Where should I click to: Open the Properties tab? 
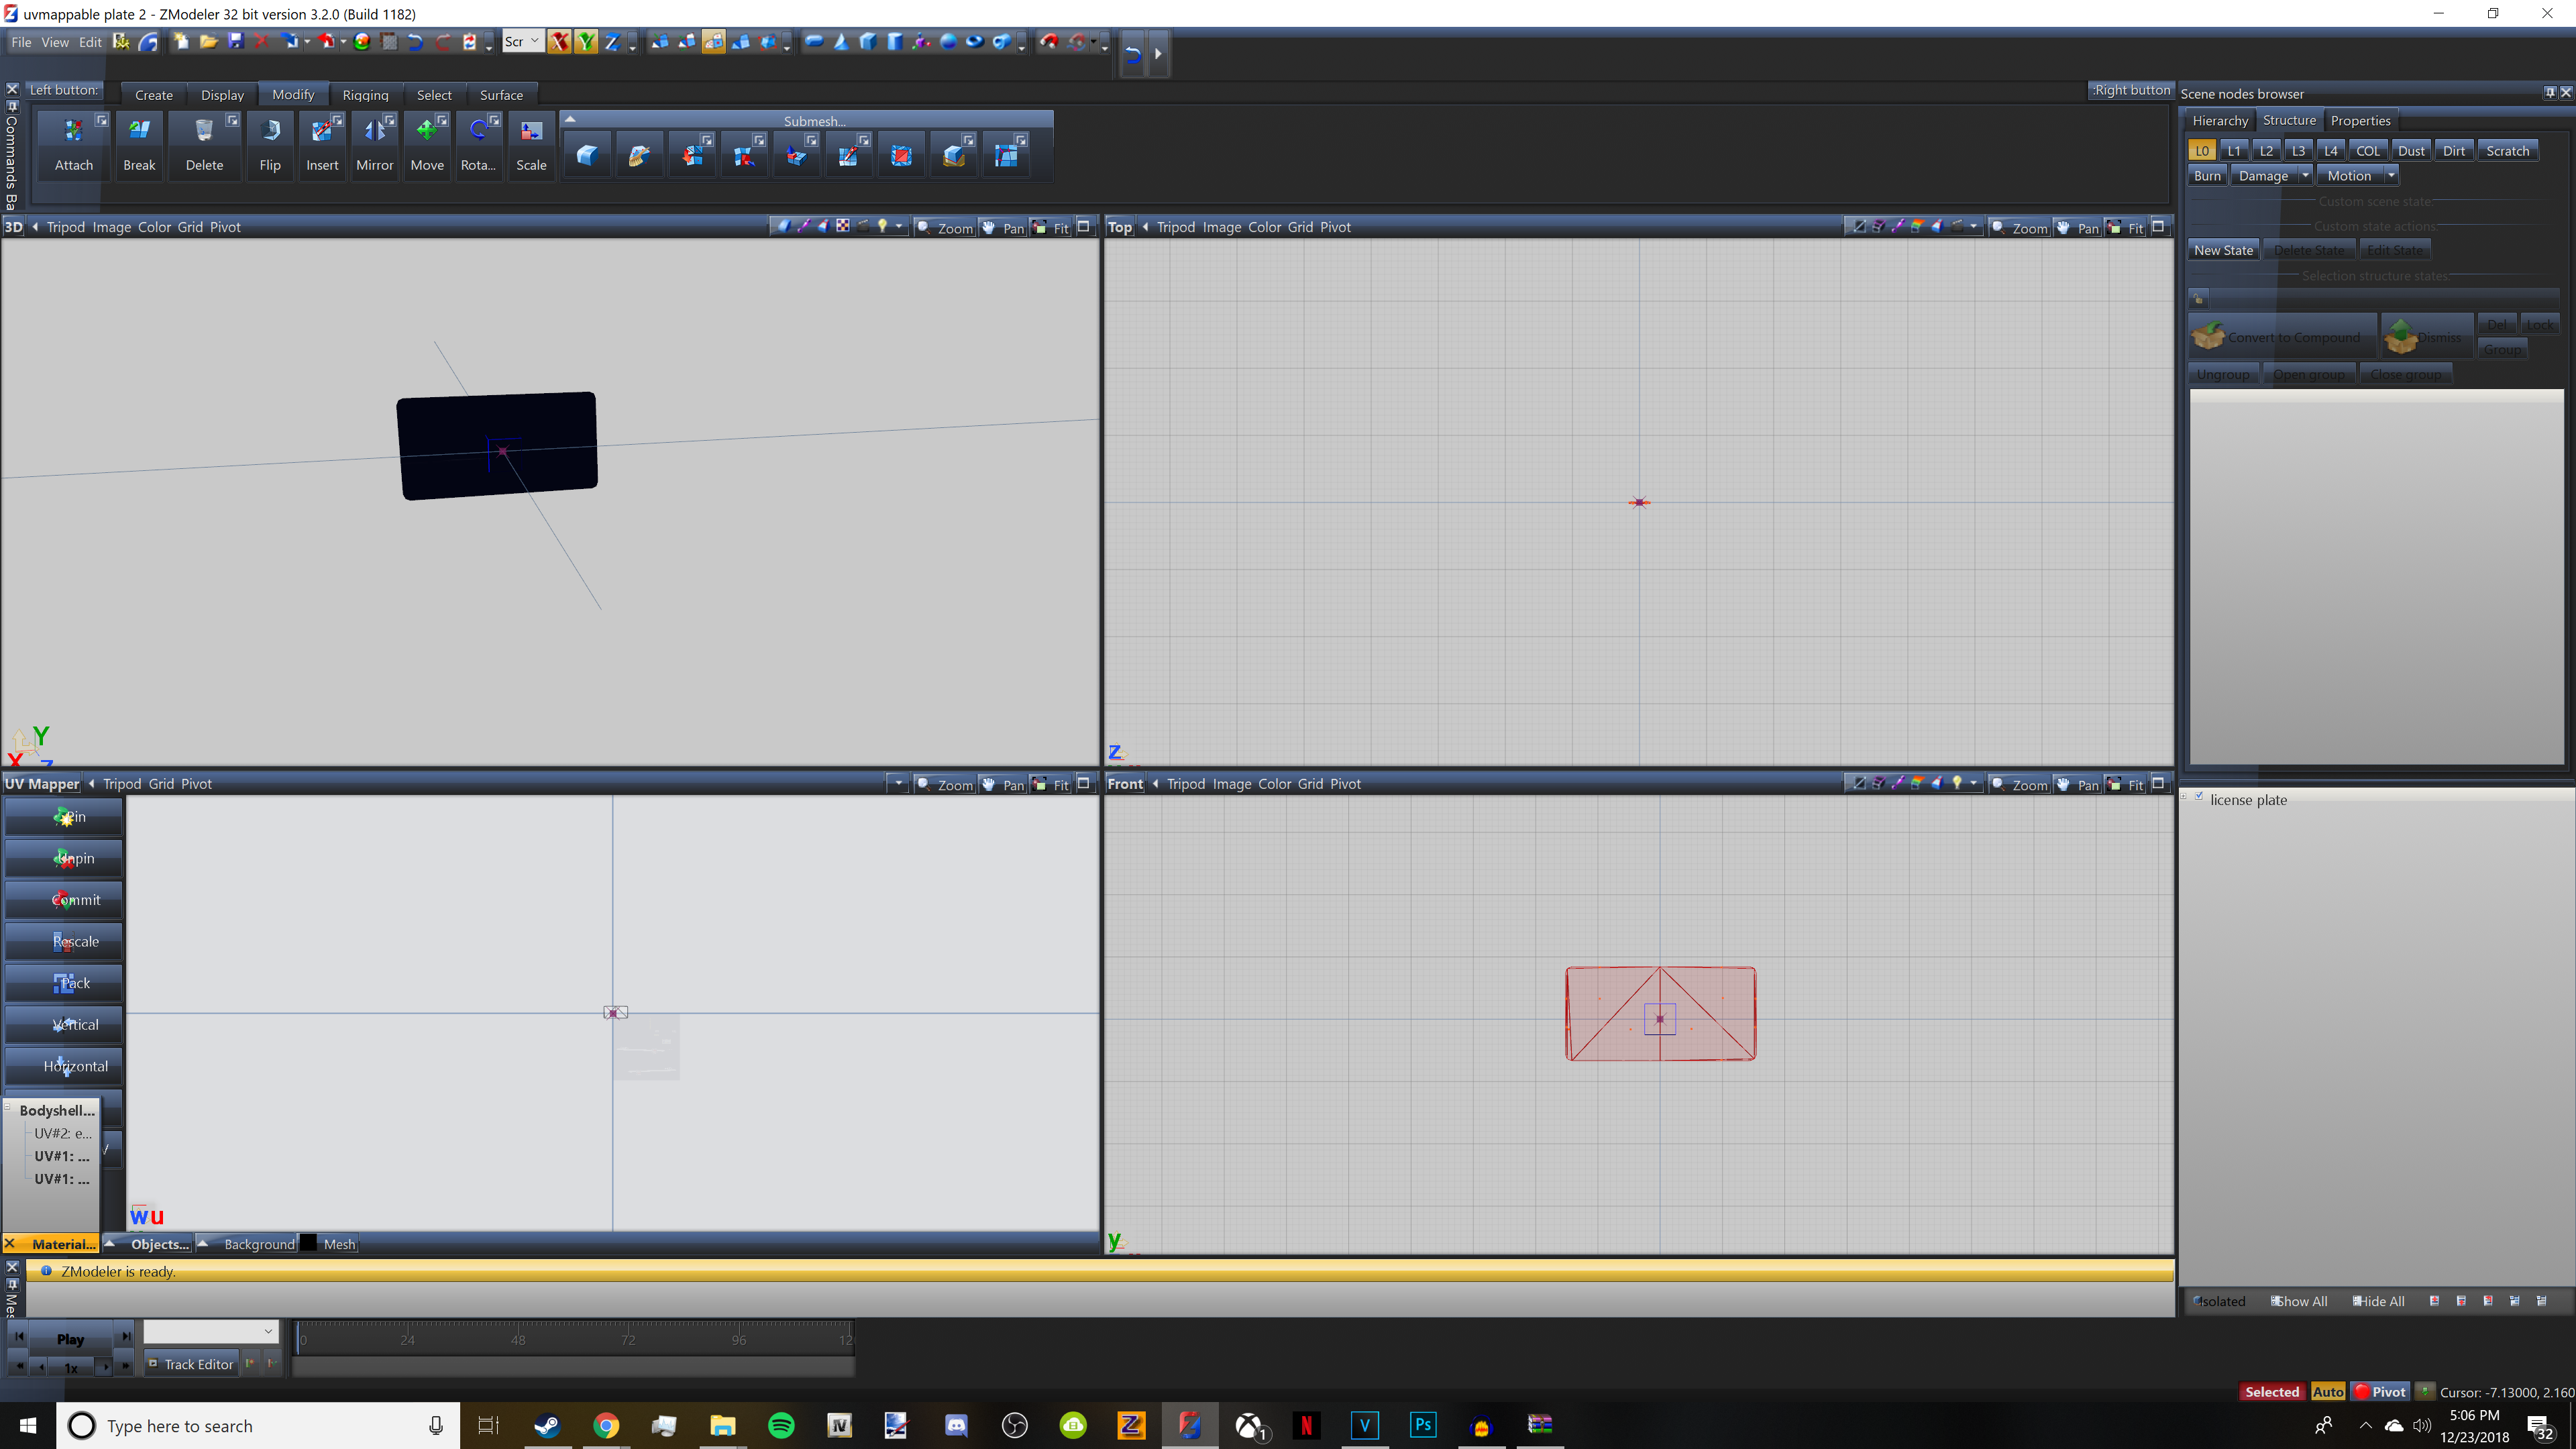coord(2360,121)
